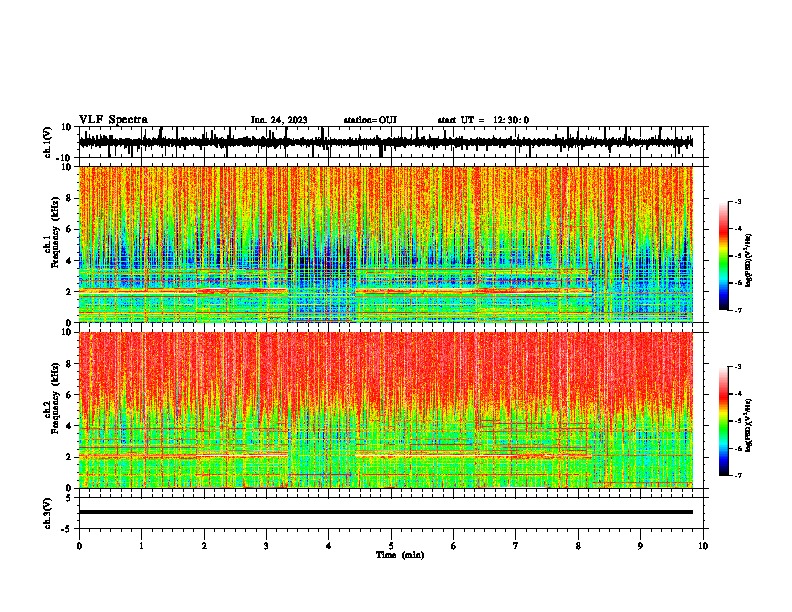Click the "9" minute tick on the time axis

click(640, 546)
